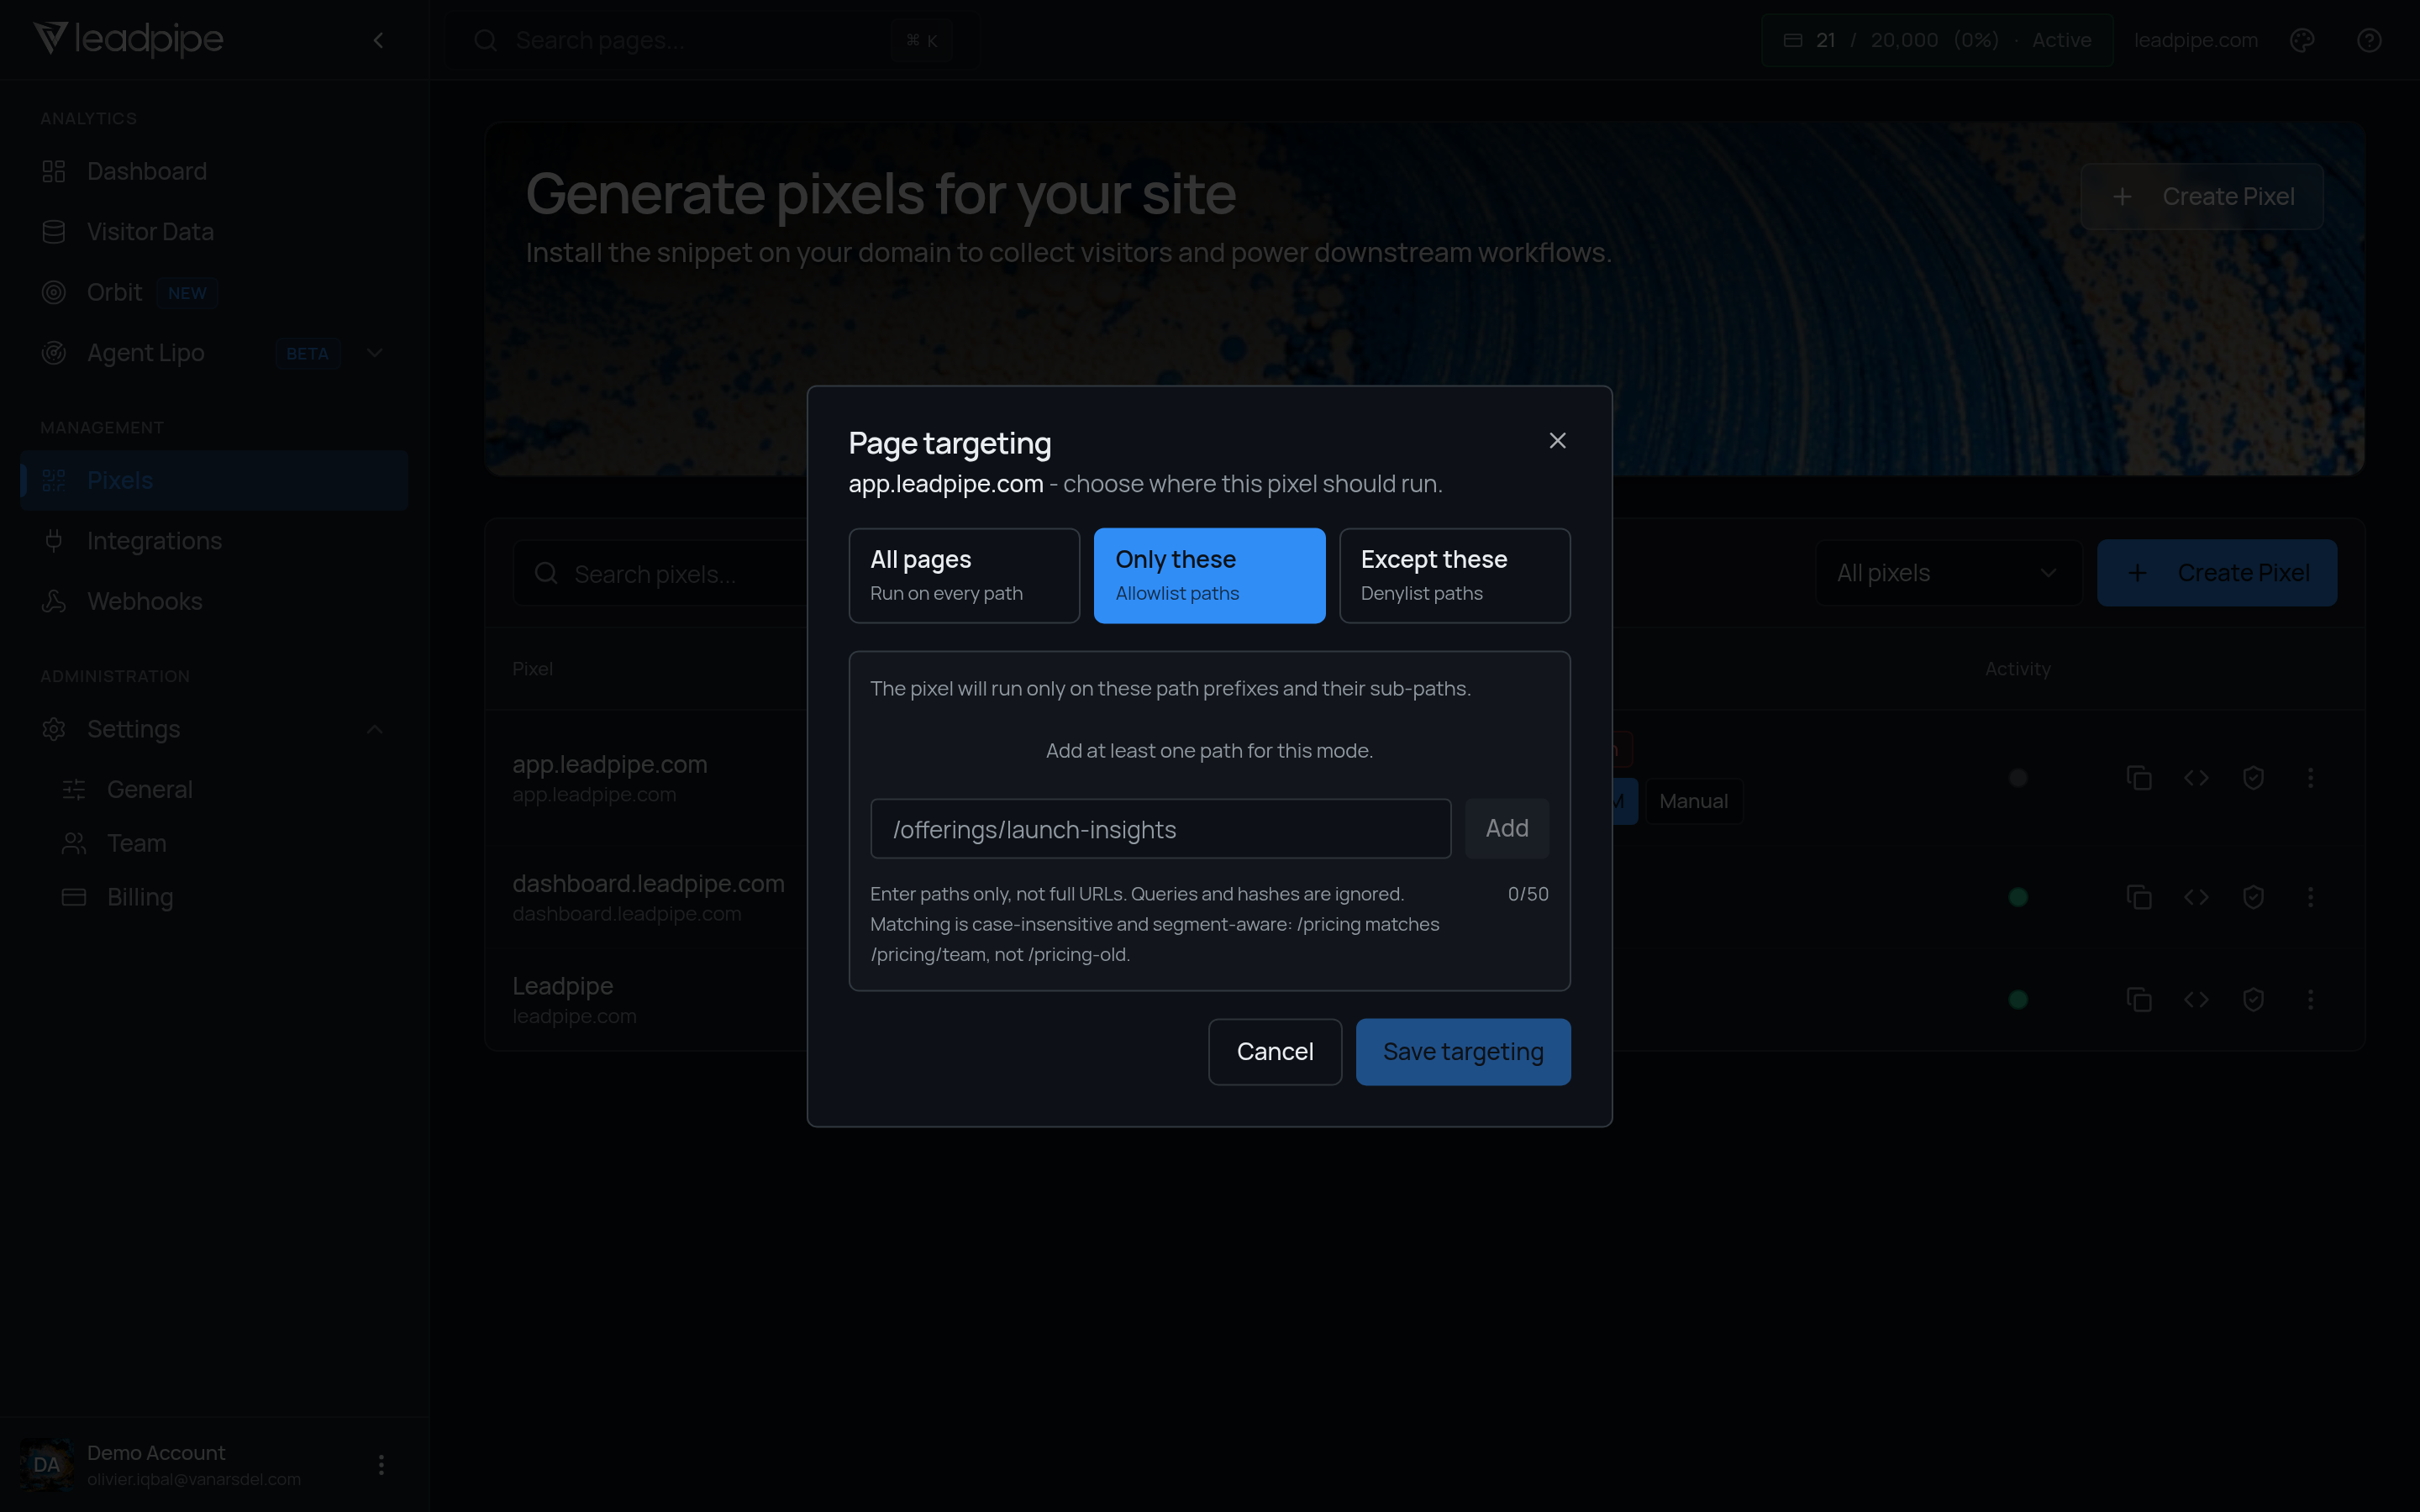The height and width of the screenshot is (1512, 2420).
Task: View code snippet for dashboard.leadpipe.com
Action: [2196, 897]
